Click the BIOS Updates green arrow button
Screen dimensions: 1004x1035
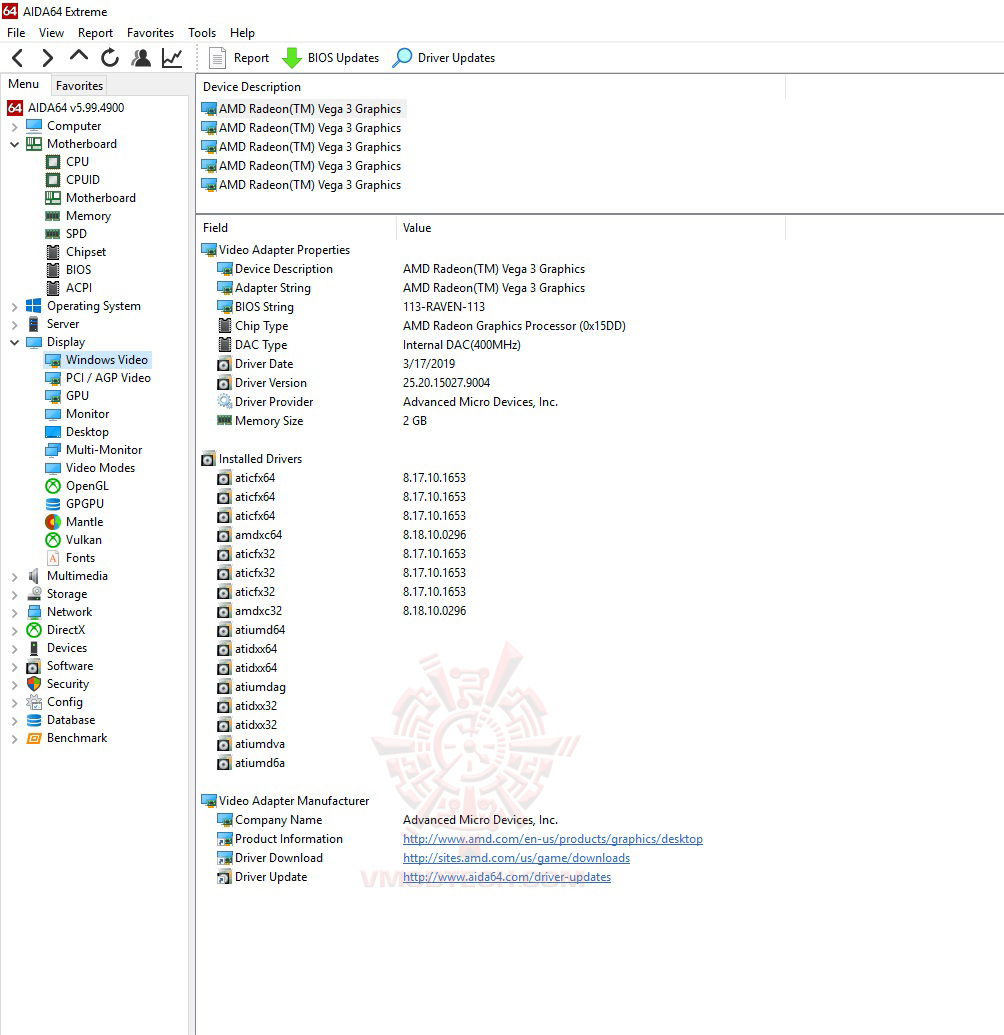coord(331,58)
